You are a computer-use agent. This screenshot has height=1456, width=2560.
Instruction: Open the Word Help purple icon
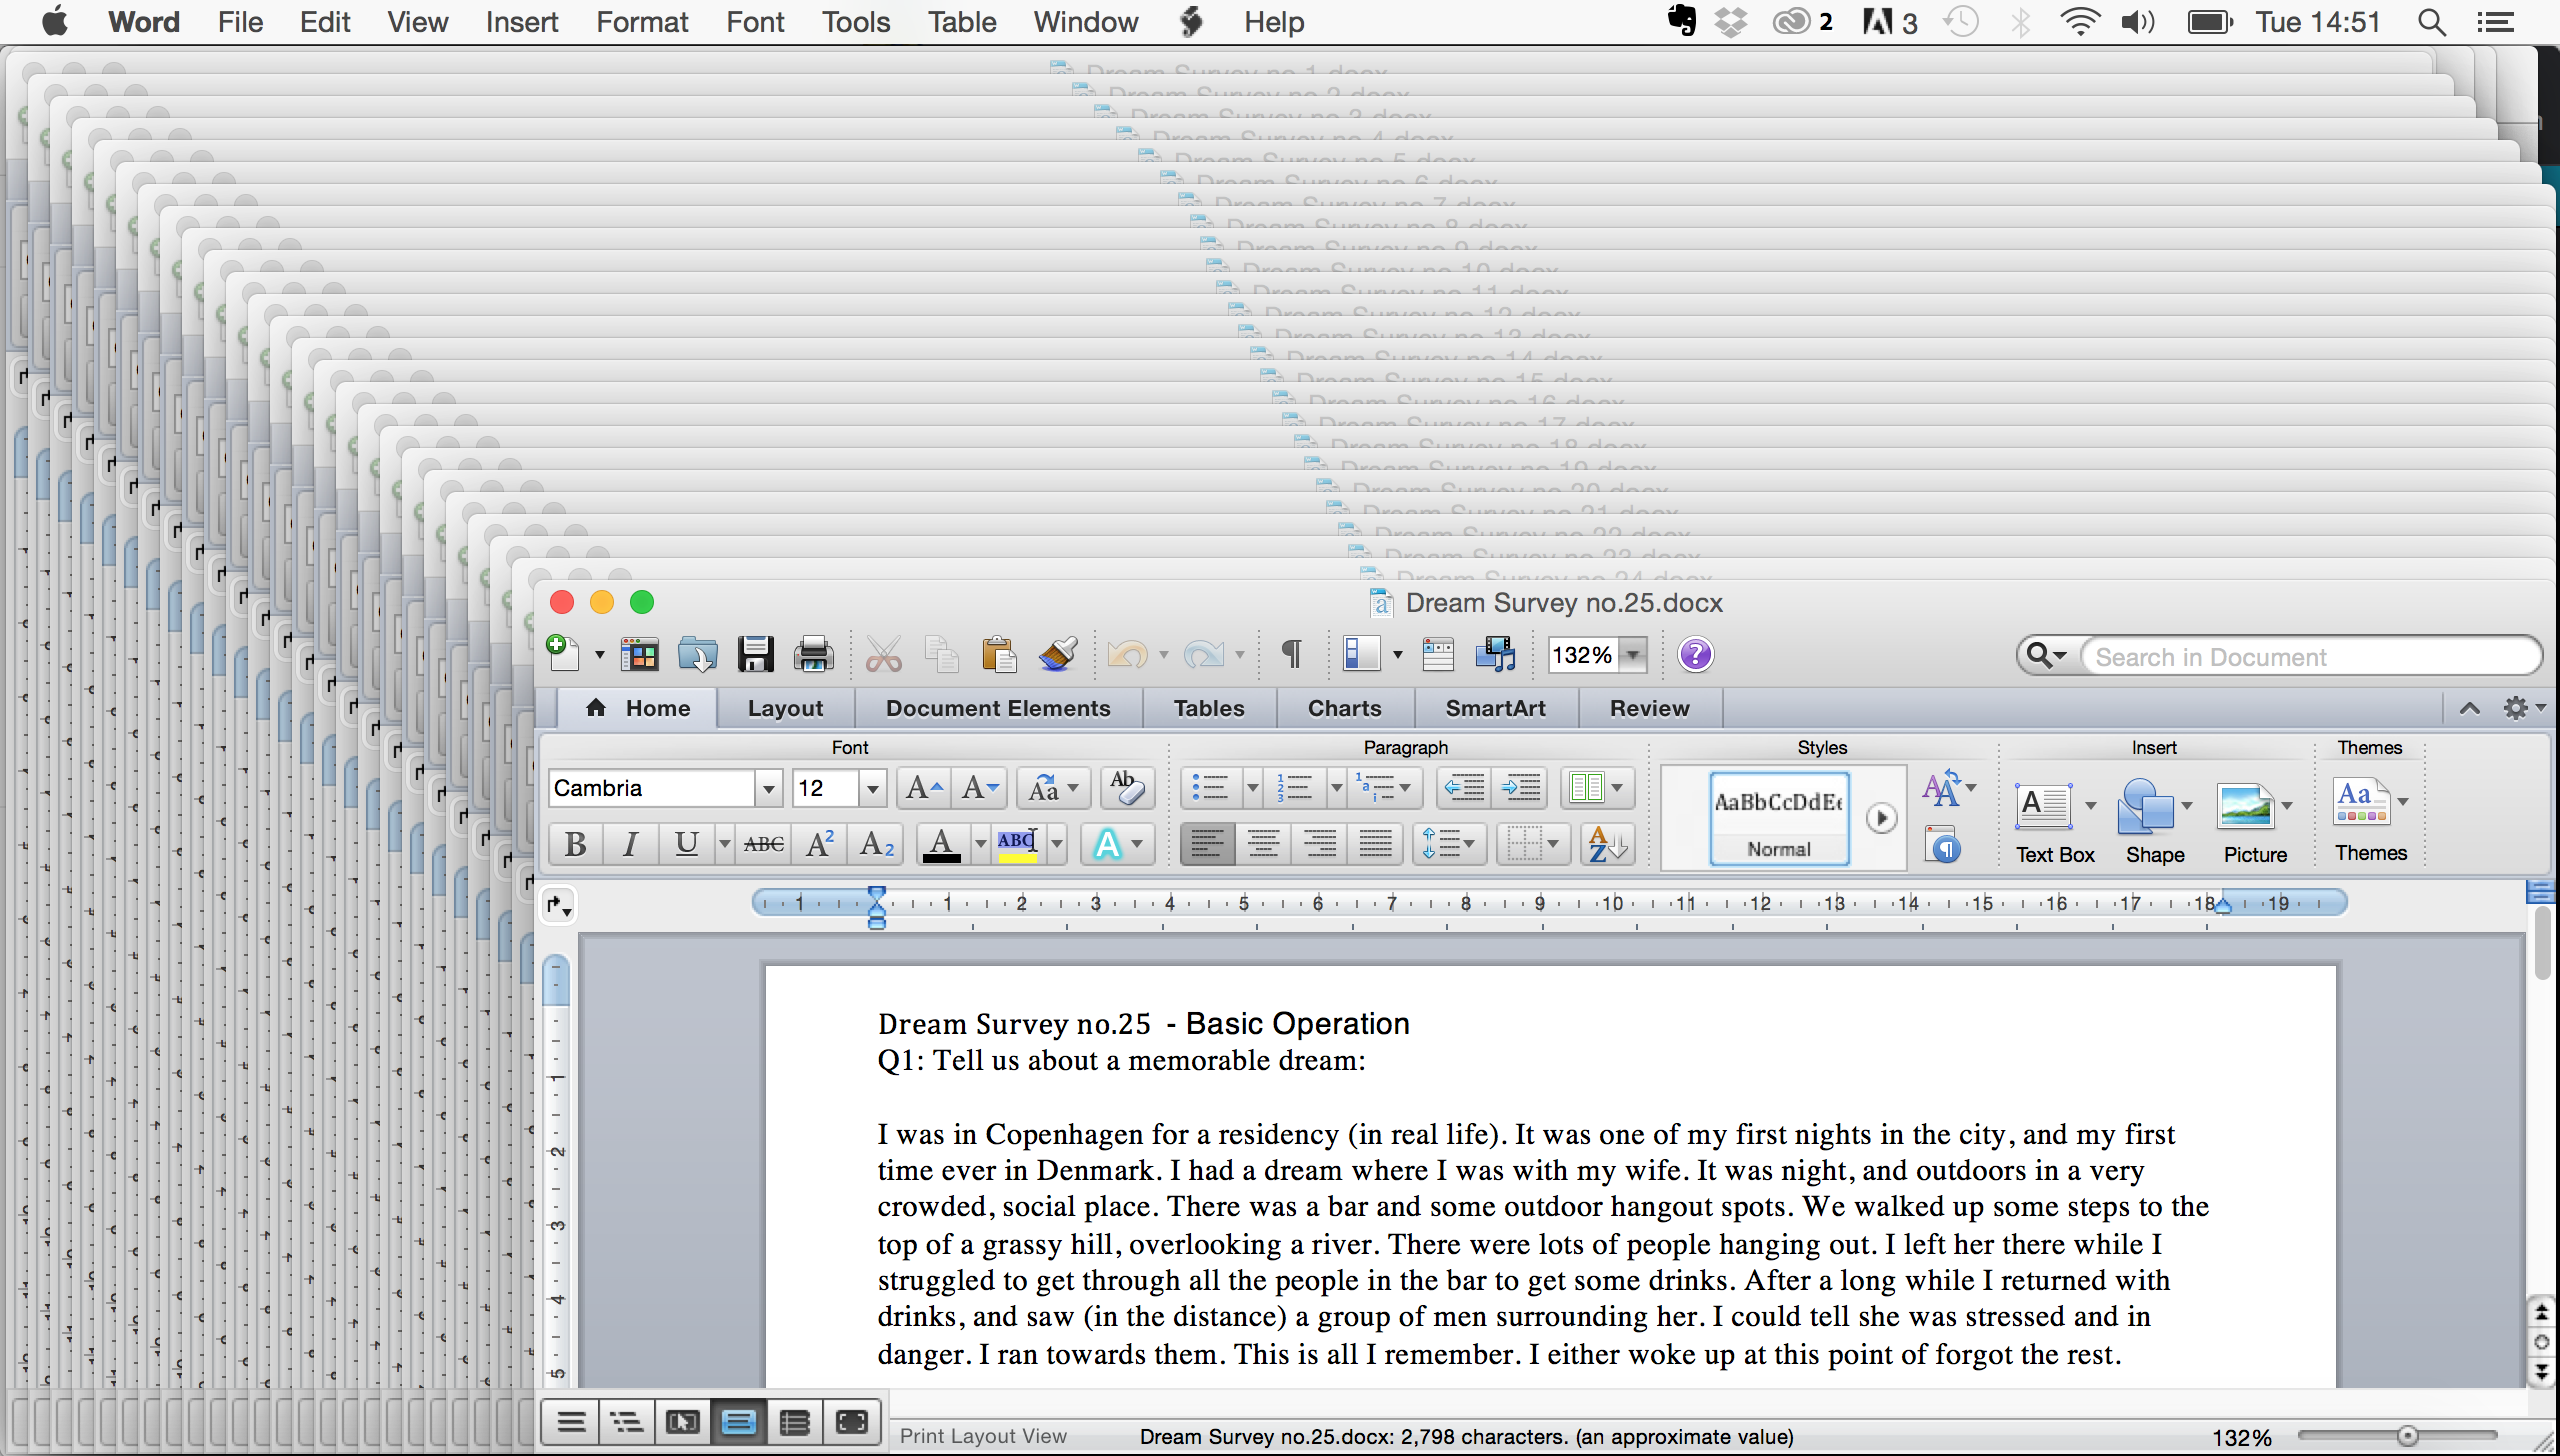(x=1695, y=655)
